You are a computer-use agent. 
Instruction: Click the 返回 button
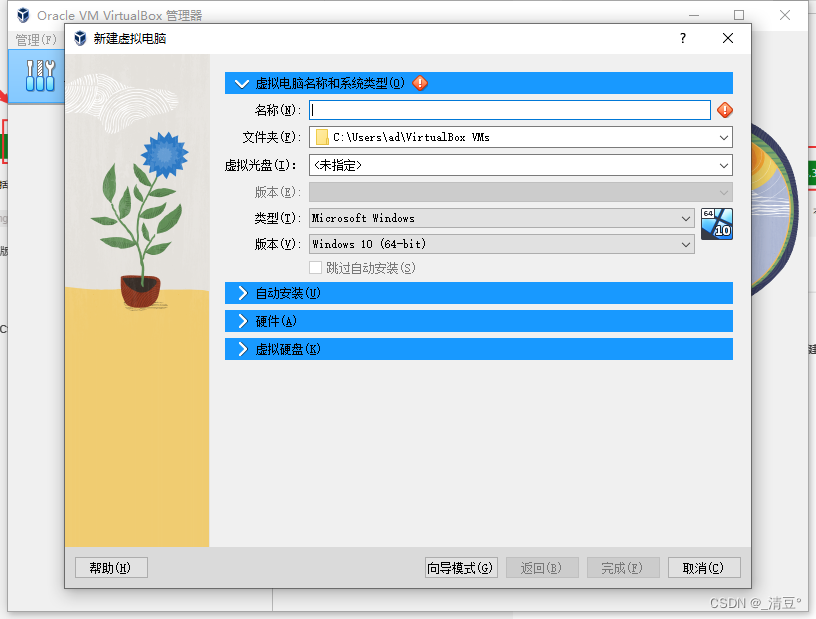(542, 567)
